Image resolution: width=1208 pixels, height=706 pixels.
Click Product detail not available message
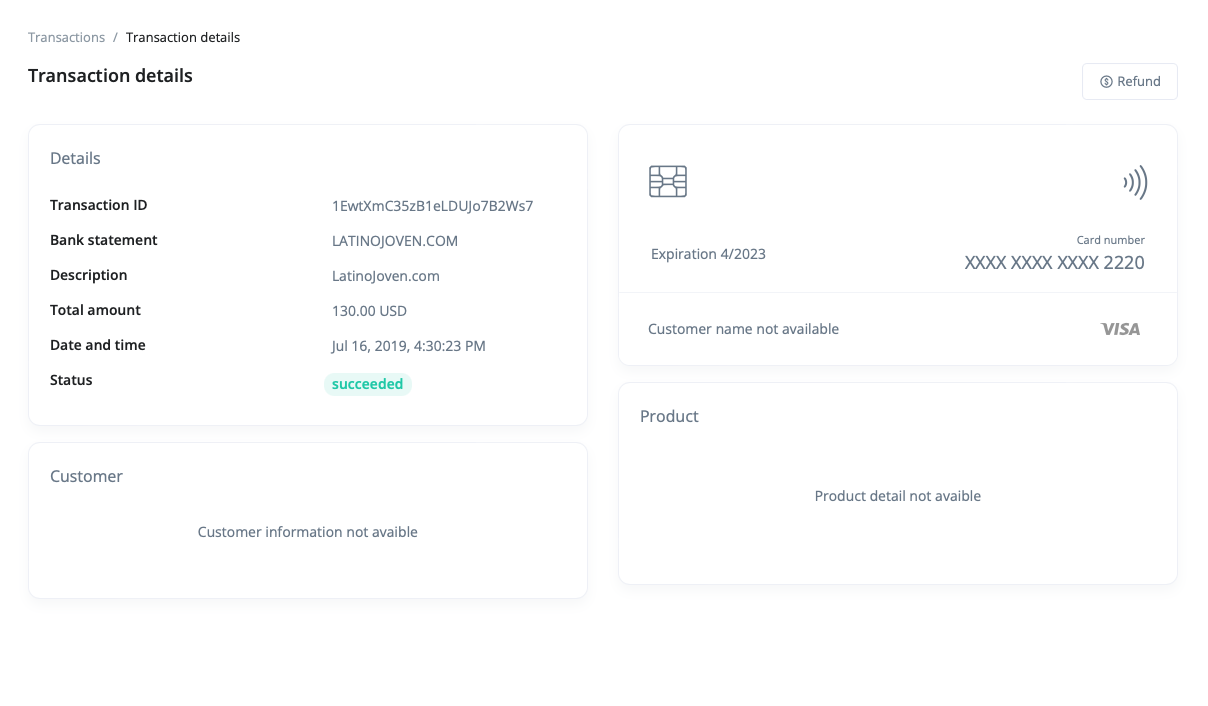coord(897,496)
